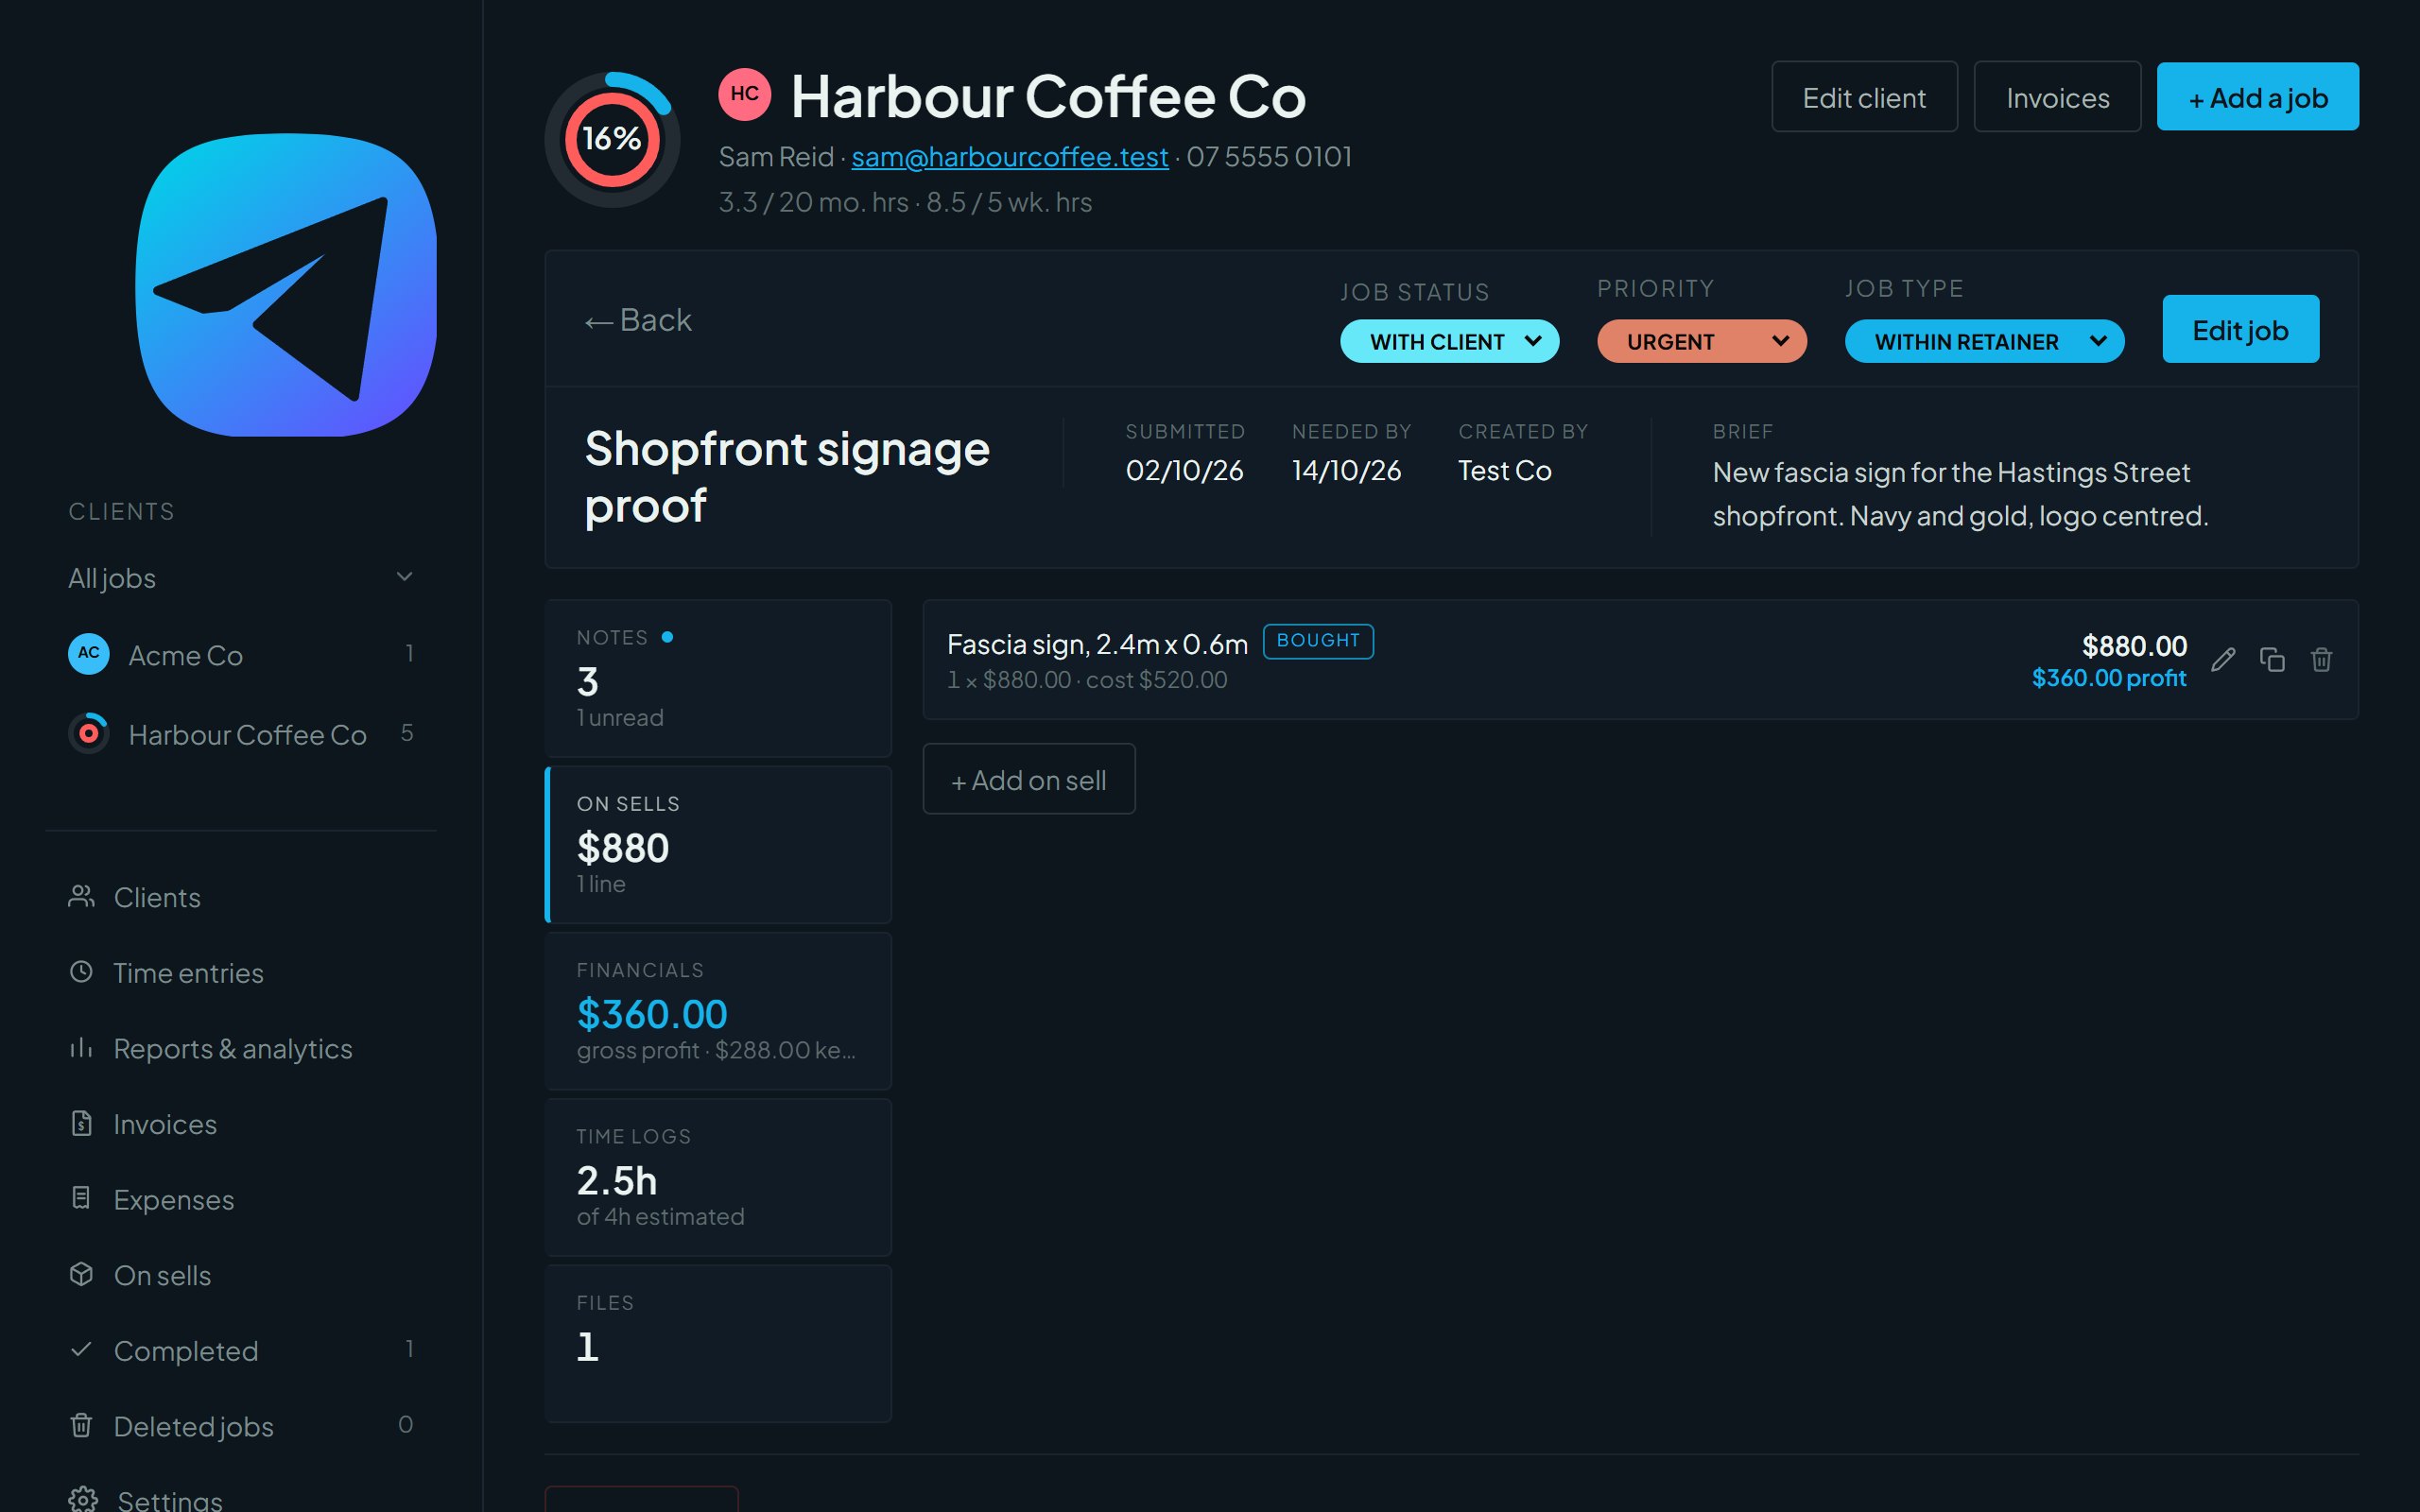Open the Job Type Within Retainer dropdown
The image size is (2420, 1512).
1984,341
